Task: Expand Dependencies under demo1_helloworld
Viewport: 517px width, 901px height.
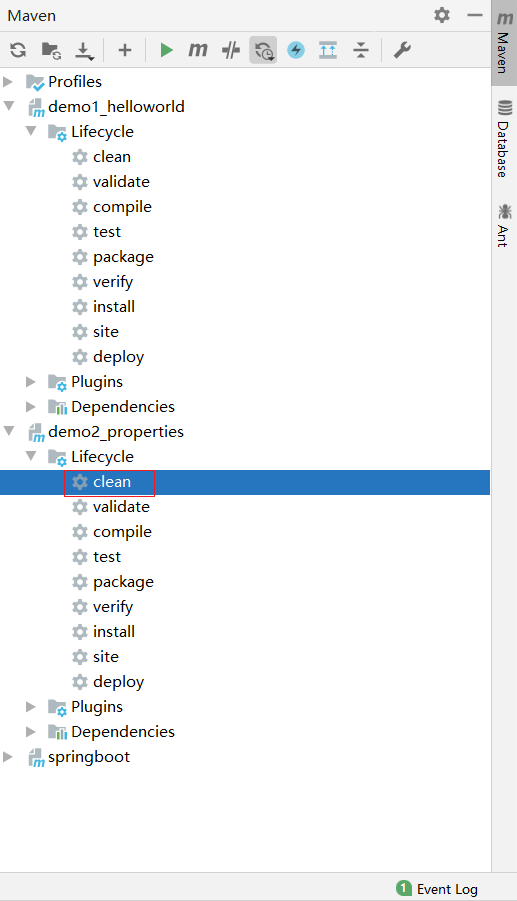Action: [x=31, y=407]
